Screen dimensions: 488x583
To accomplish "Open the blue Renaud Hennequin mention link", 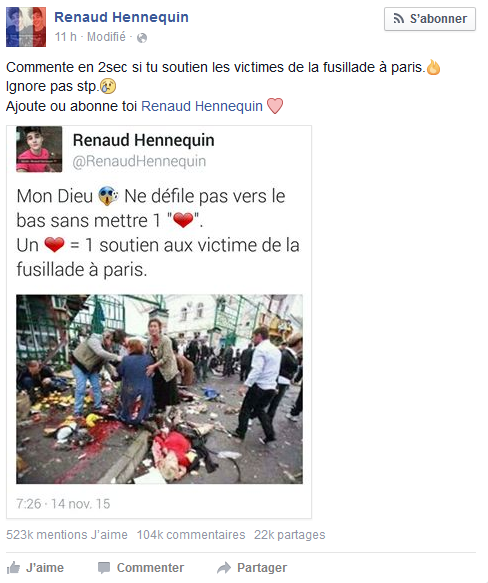I will click(x=202, y=106).
